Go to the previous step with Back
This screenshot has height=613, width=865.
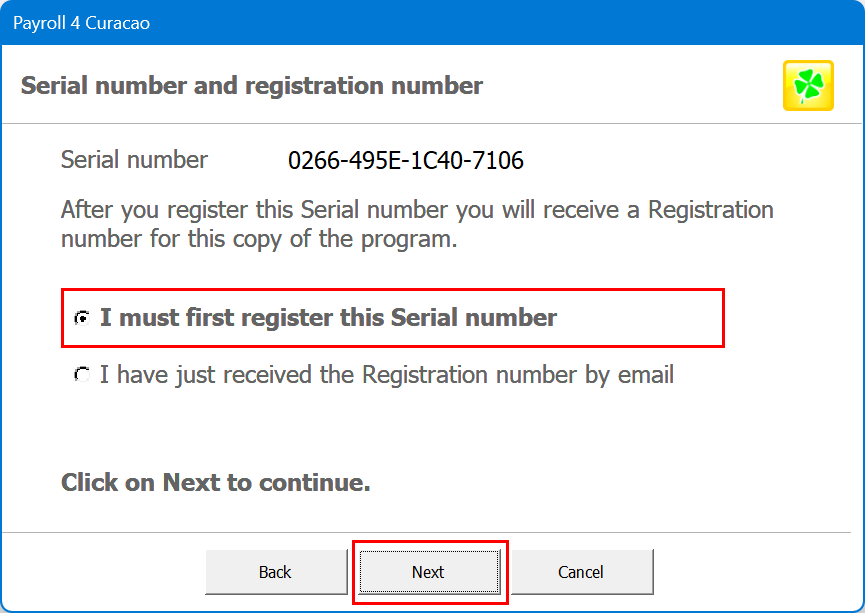tap(275, 572)
